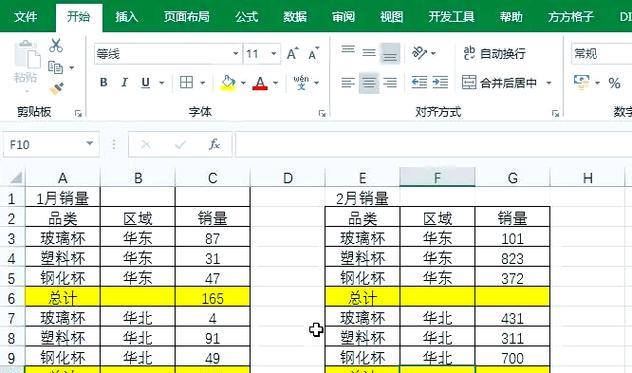Click the 合并后居中 button
Viewport: 632px width, 373px height.
(499, 83)
